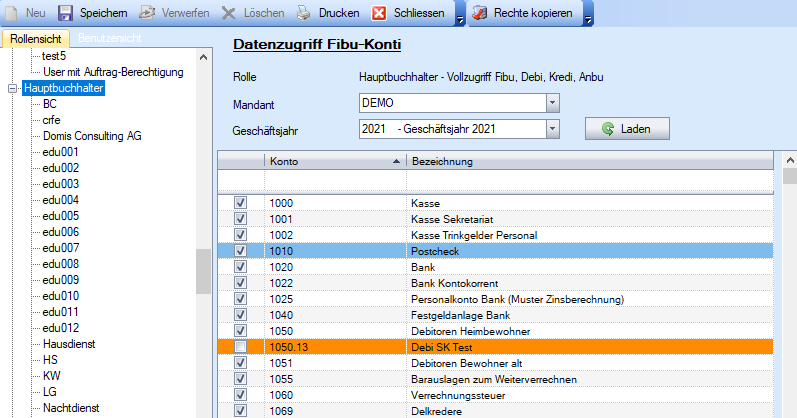Viewport: 797px width, 418px height.
Task: Click the Verwerfen toolbar icon
Action: click(147, 13)
